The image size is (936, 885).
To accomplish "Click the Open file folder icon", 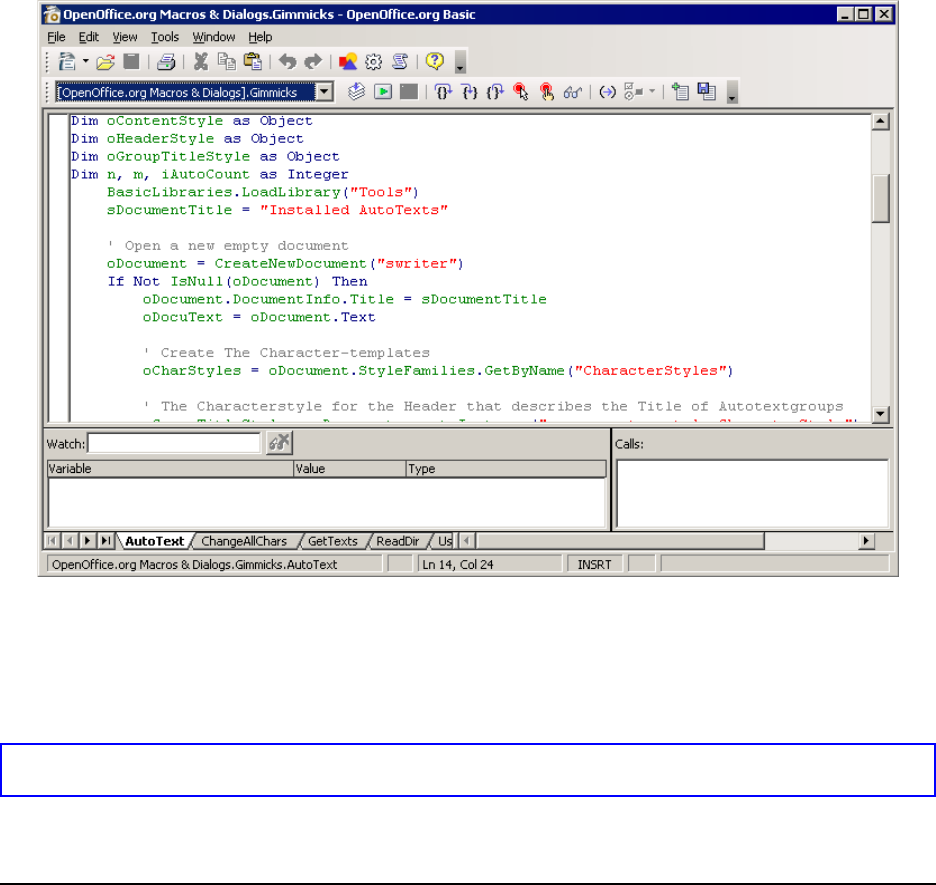I will point(105,61).
